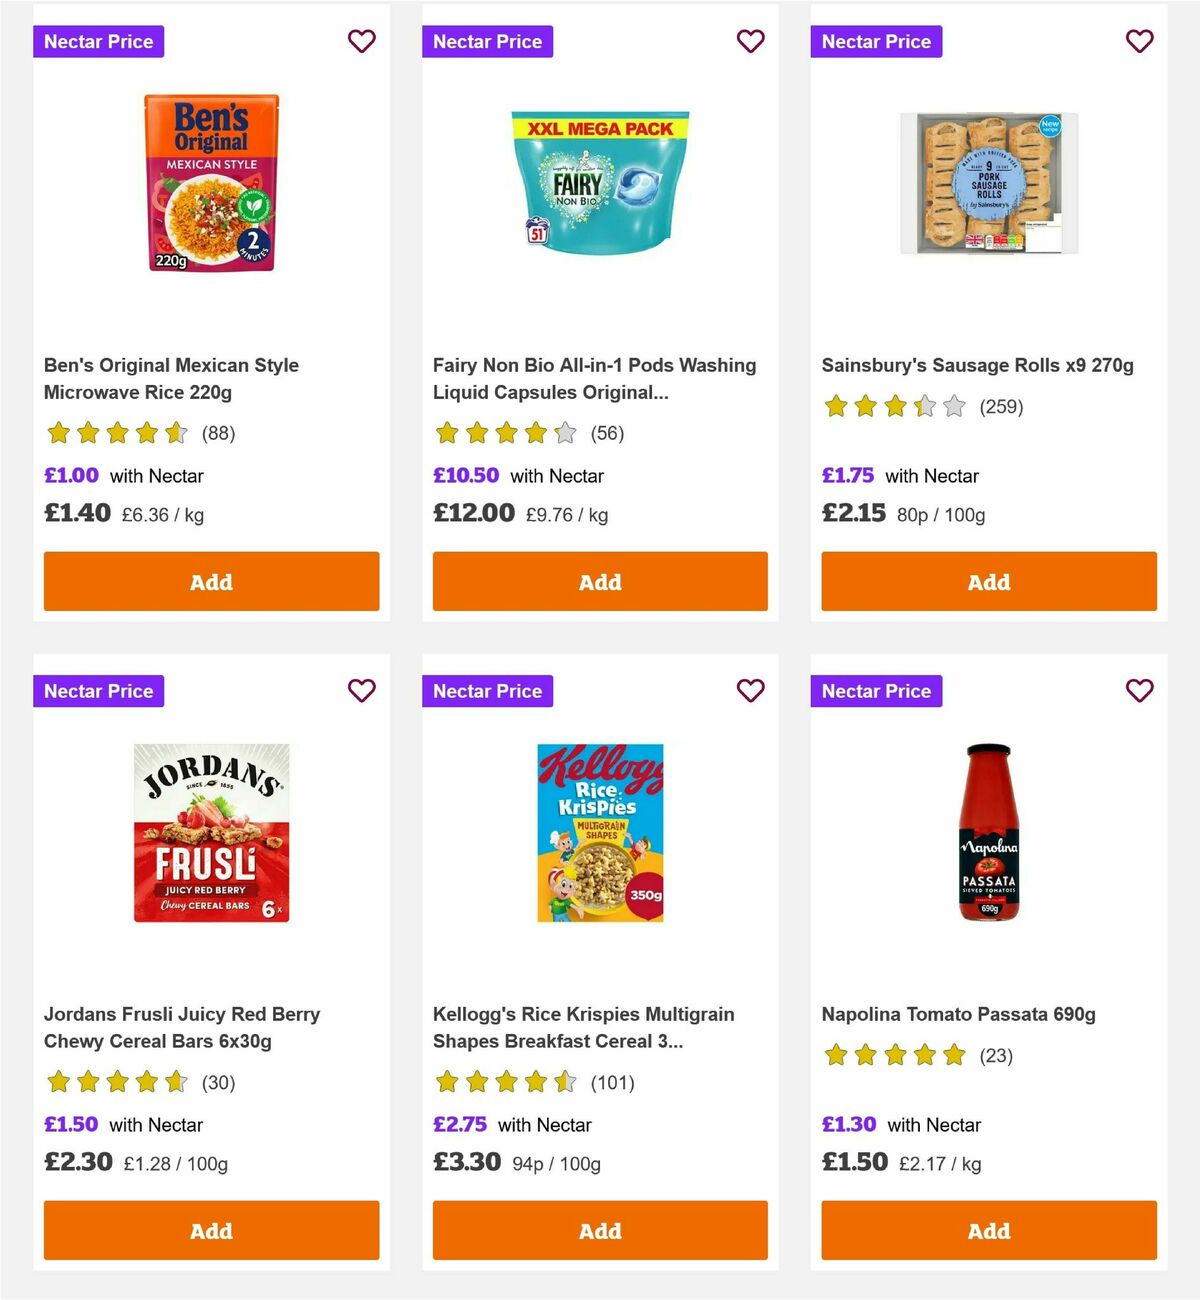Click the heart icon on Napolina Tomato Passata
Viewport: 1200px width, 1300px height.
pyautogui.click(x=1139, y=690)
